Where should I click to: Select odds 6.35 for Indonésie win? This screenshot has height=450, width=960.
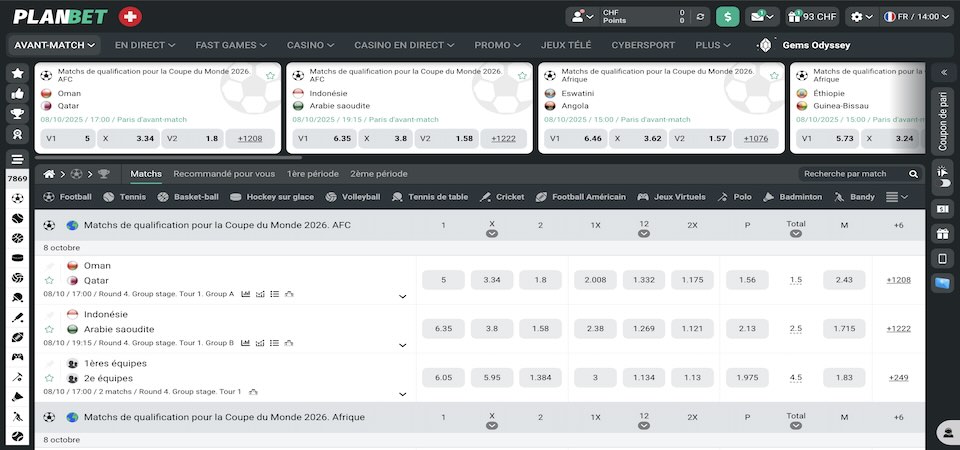[x=443, y=329]
